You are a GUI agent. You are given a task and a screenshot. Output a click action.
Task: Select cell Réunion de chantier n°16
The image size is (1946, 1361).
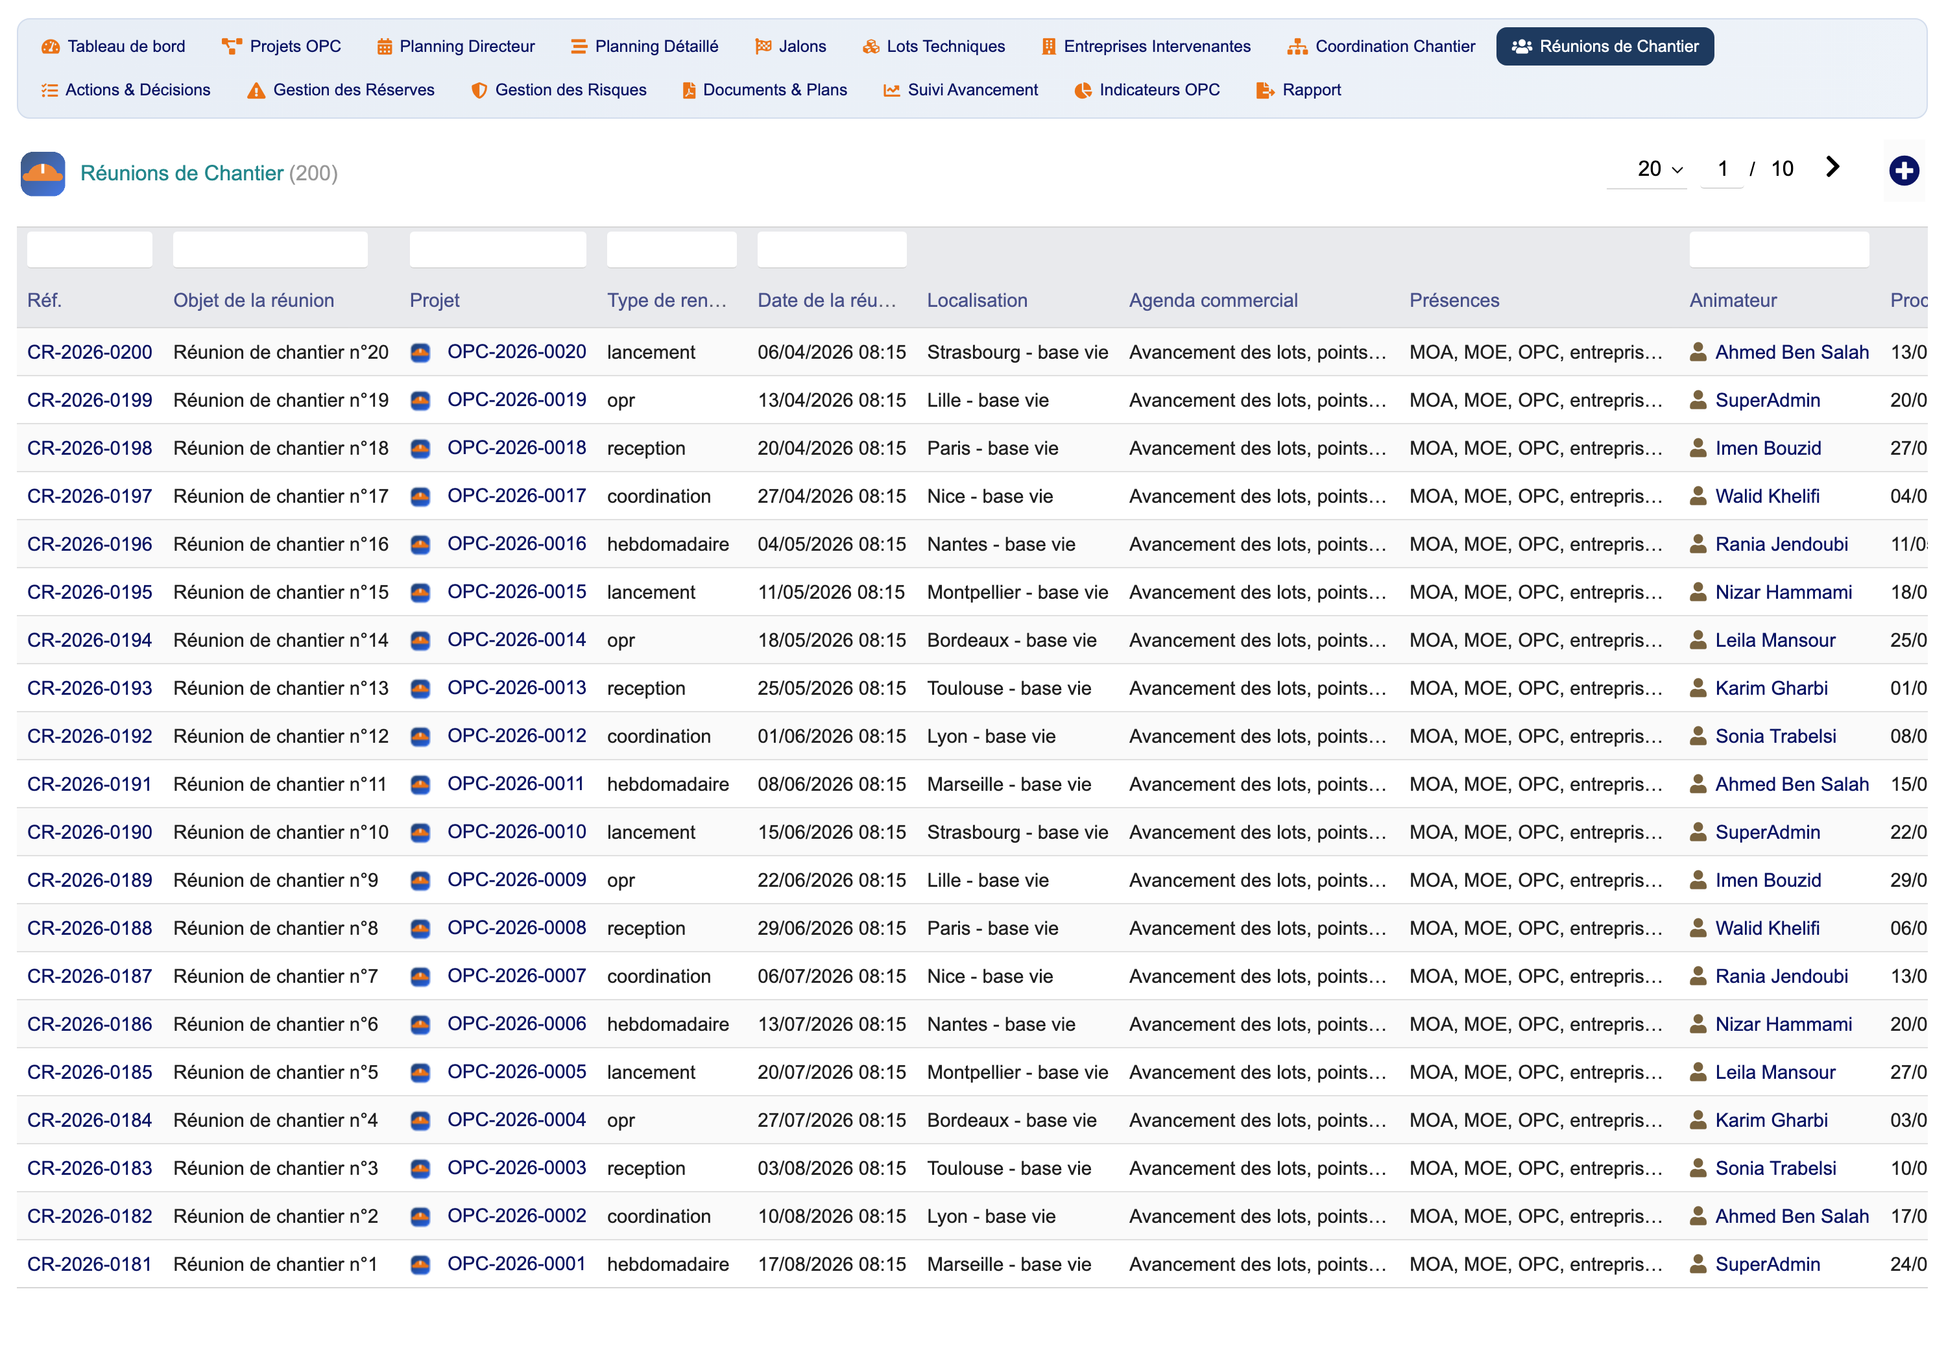point(281,544)
